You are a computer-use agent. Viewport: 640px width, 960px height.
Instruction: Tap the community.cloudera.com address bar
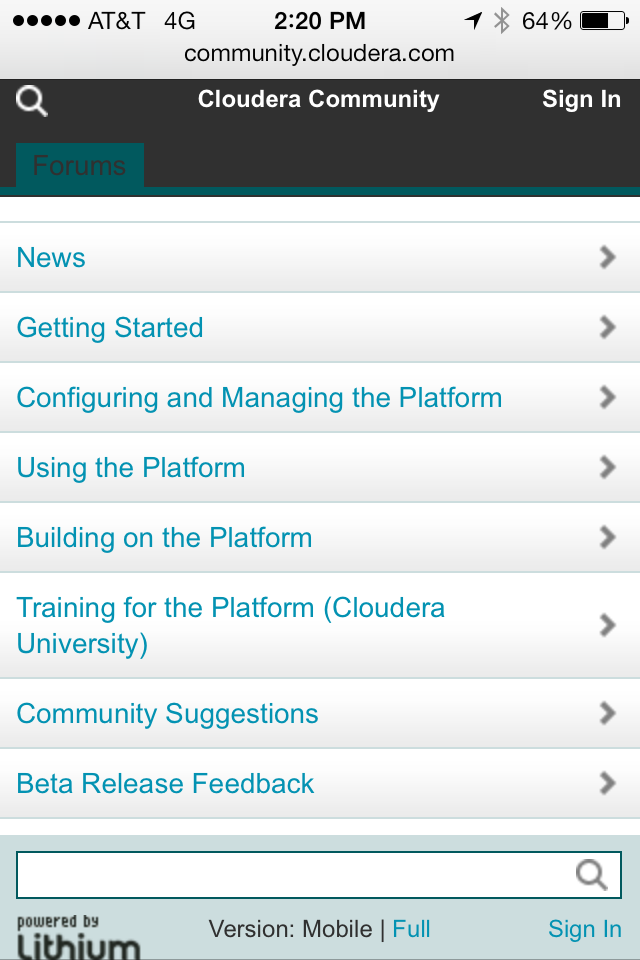(x=319, y=54)
